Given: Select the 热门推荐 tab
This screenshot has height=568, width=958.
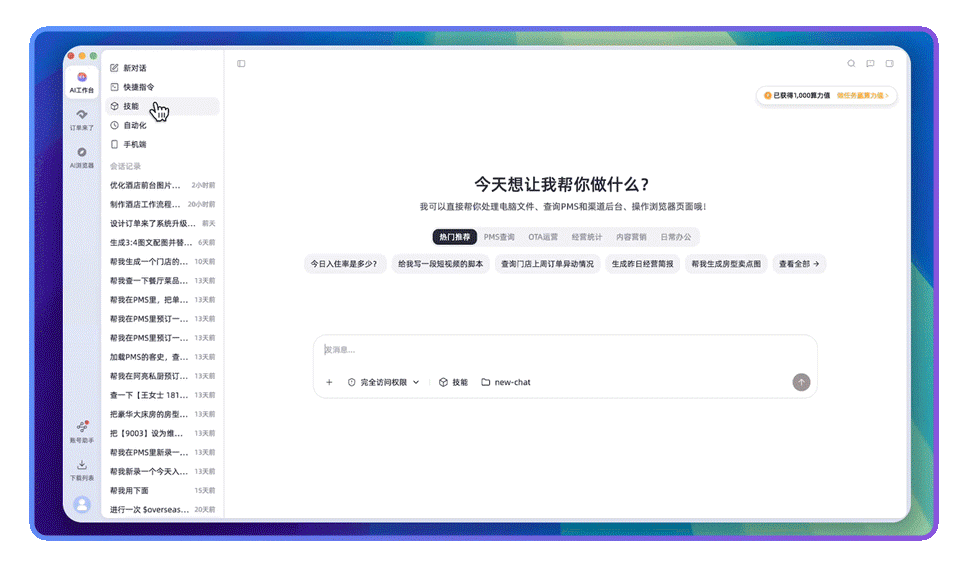Looking at the screenshot, I should (x=455, y=237).
